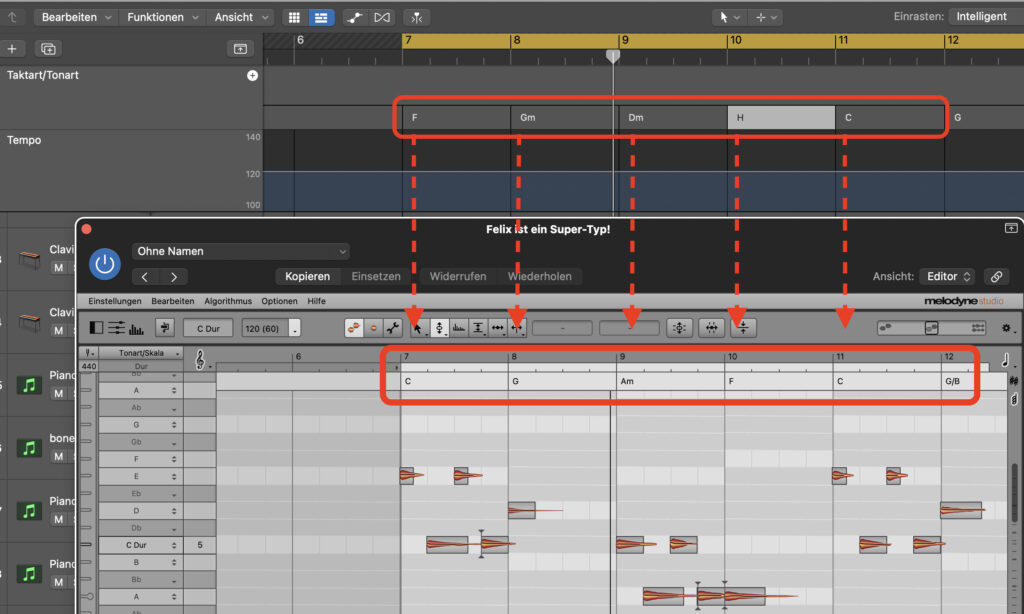
Task: Select the H chord in Logic chord track
Action: tap(782, 118)
